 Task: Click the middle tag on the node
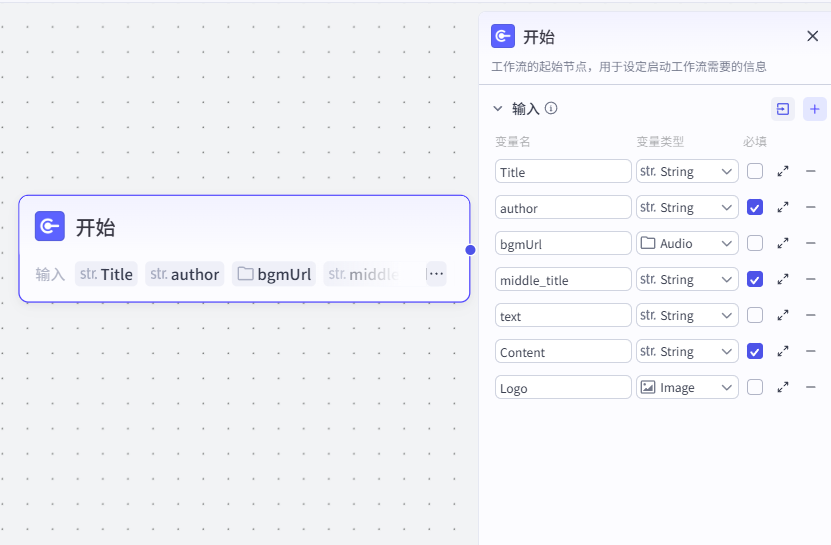(x=364, y=274)
